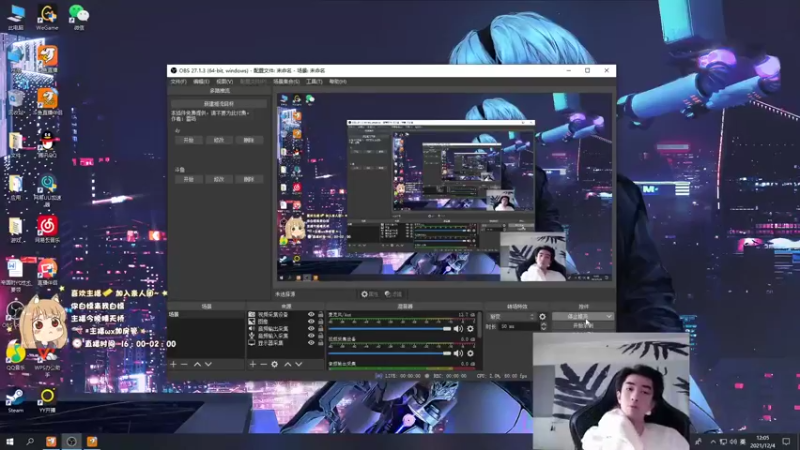Toggle visibility of 音频输入采集 source
This screenshot has height=450, width=800.
[311, 336]
